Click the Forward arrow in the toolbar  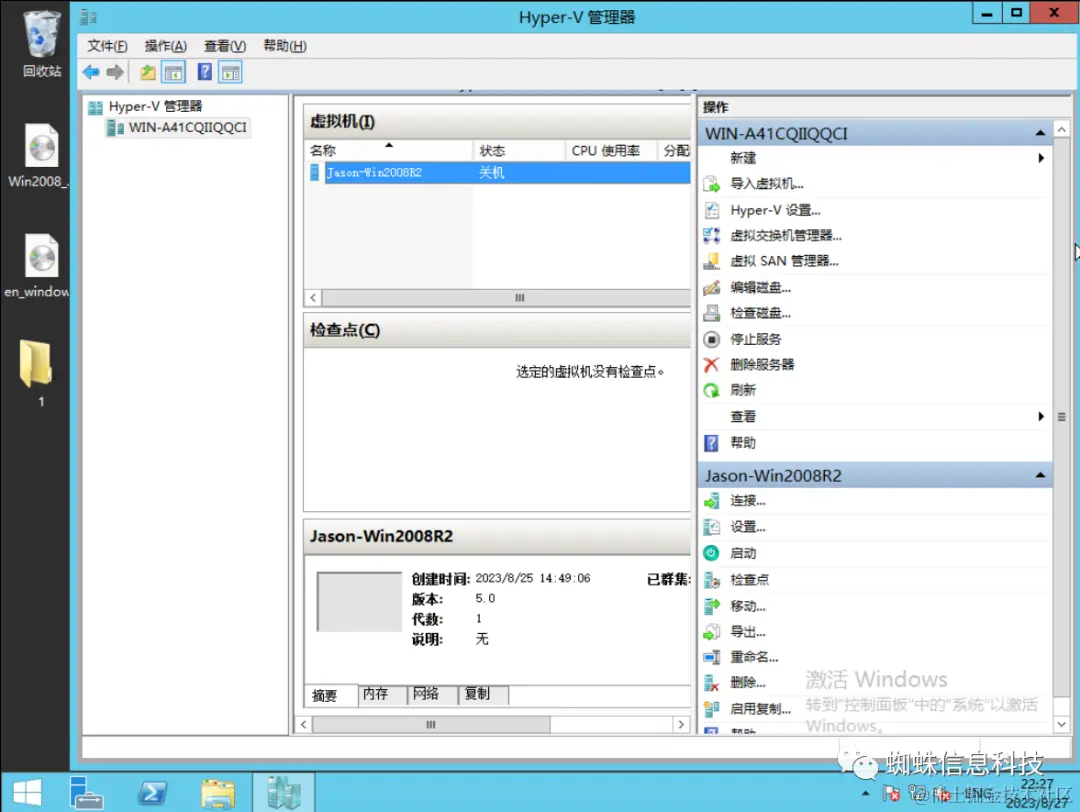coord(115,72)
